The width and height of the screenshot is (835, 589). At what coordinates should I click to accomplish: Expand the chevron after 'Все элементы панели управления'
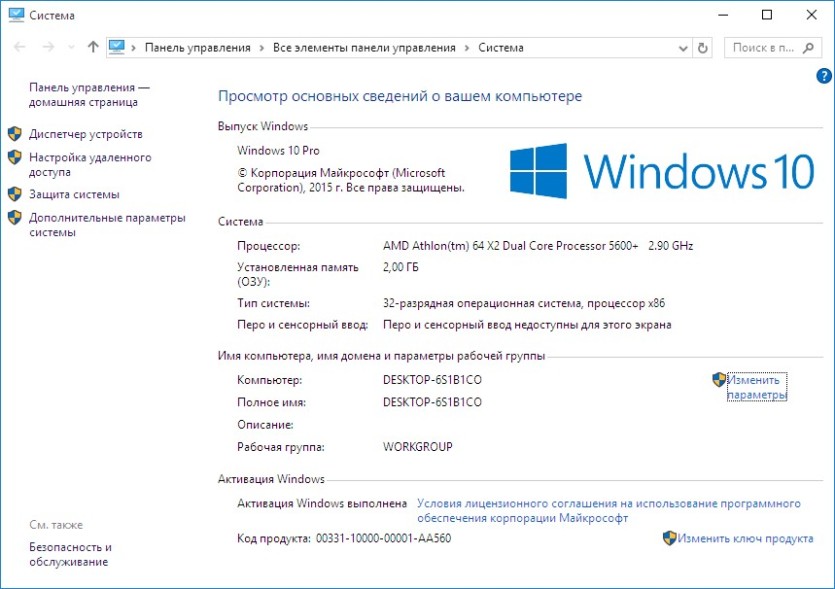point(467,48)
